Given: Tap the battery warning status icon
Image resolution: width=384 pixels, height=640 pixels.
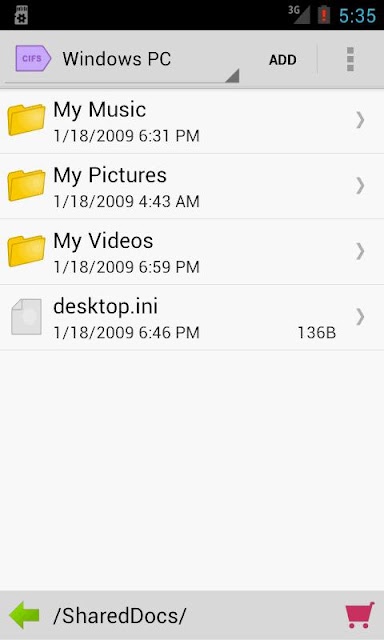Looking at the screenshot, I should 324,15.
